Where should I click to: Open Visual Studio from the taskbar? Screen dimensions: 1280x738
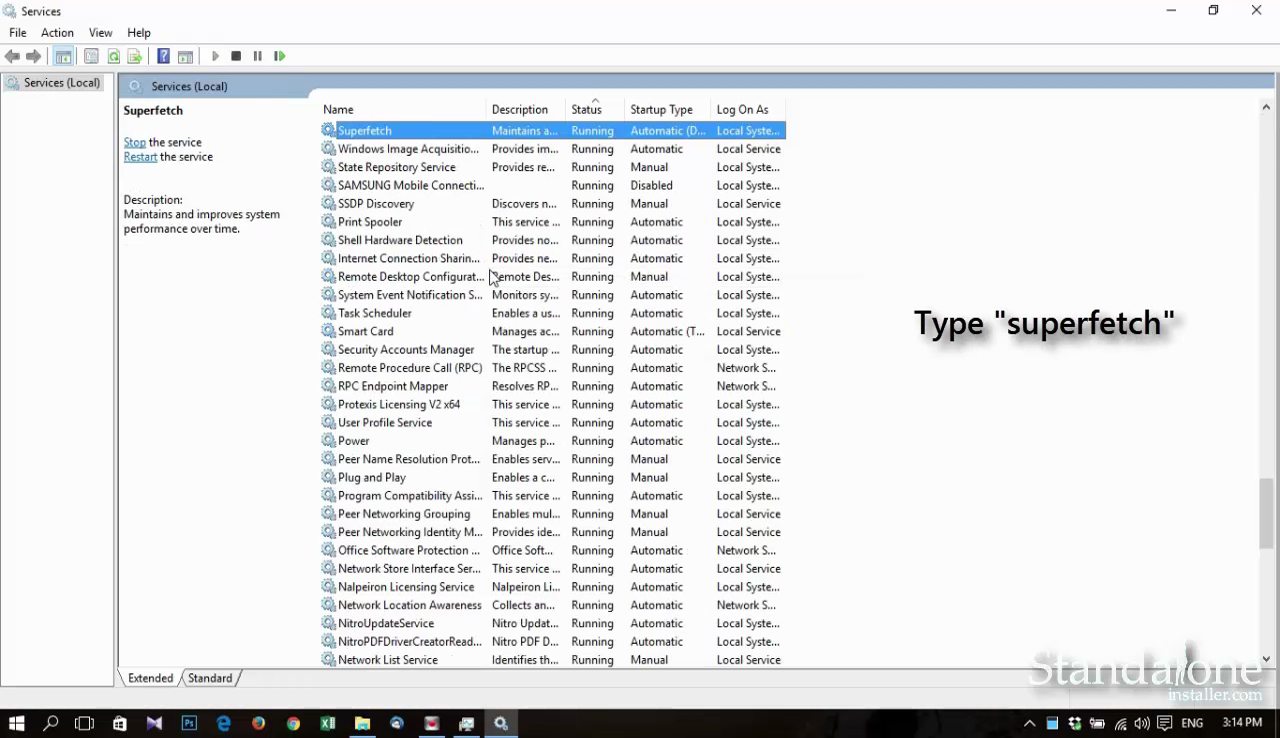click(154, 723)
